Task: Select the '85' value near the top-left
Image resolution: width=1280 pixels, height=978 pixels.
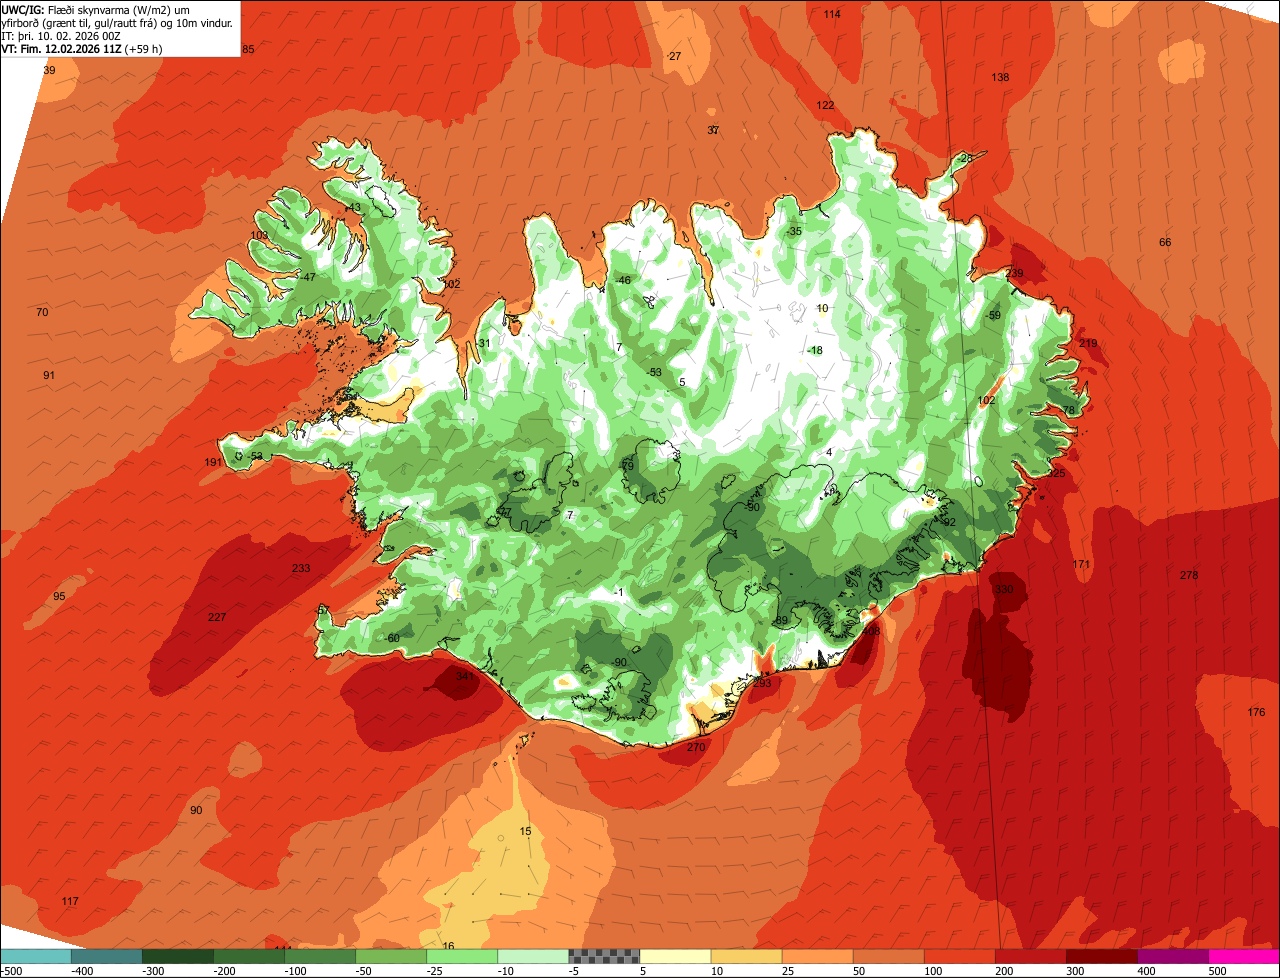Action: [249, 49]
